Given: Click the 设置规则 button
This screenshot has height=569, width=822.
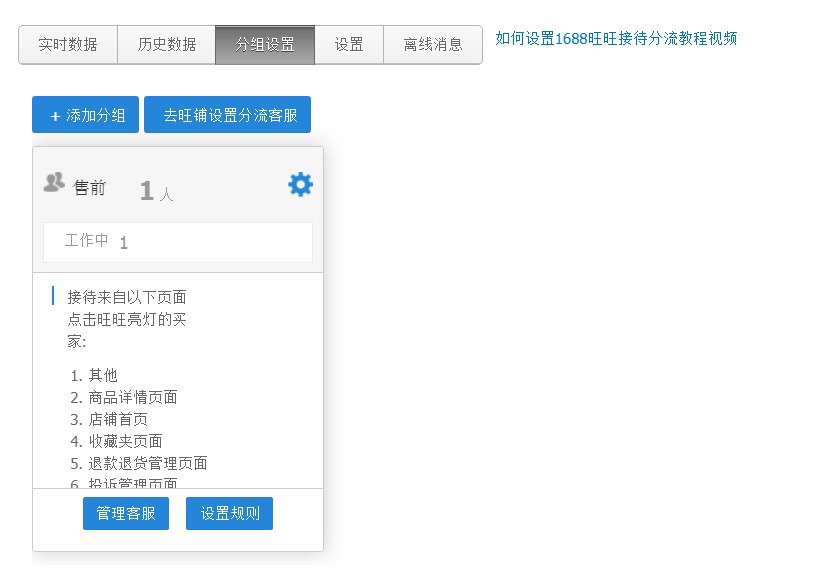Looking at the screenshot, I should tap(230, 513).
